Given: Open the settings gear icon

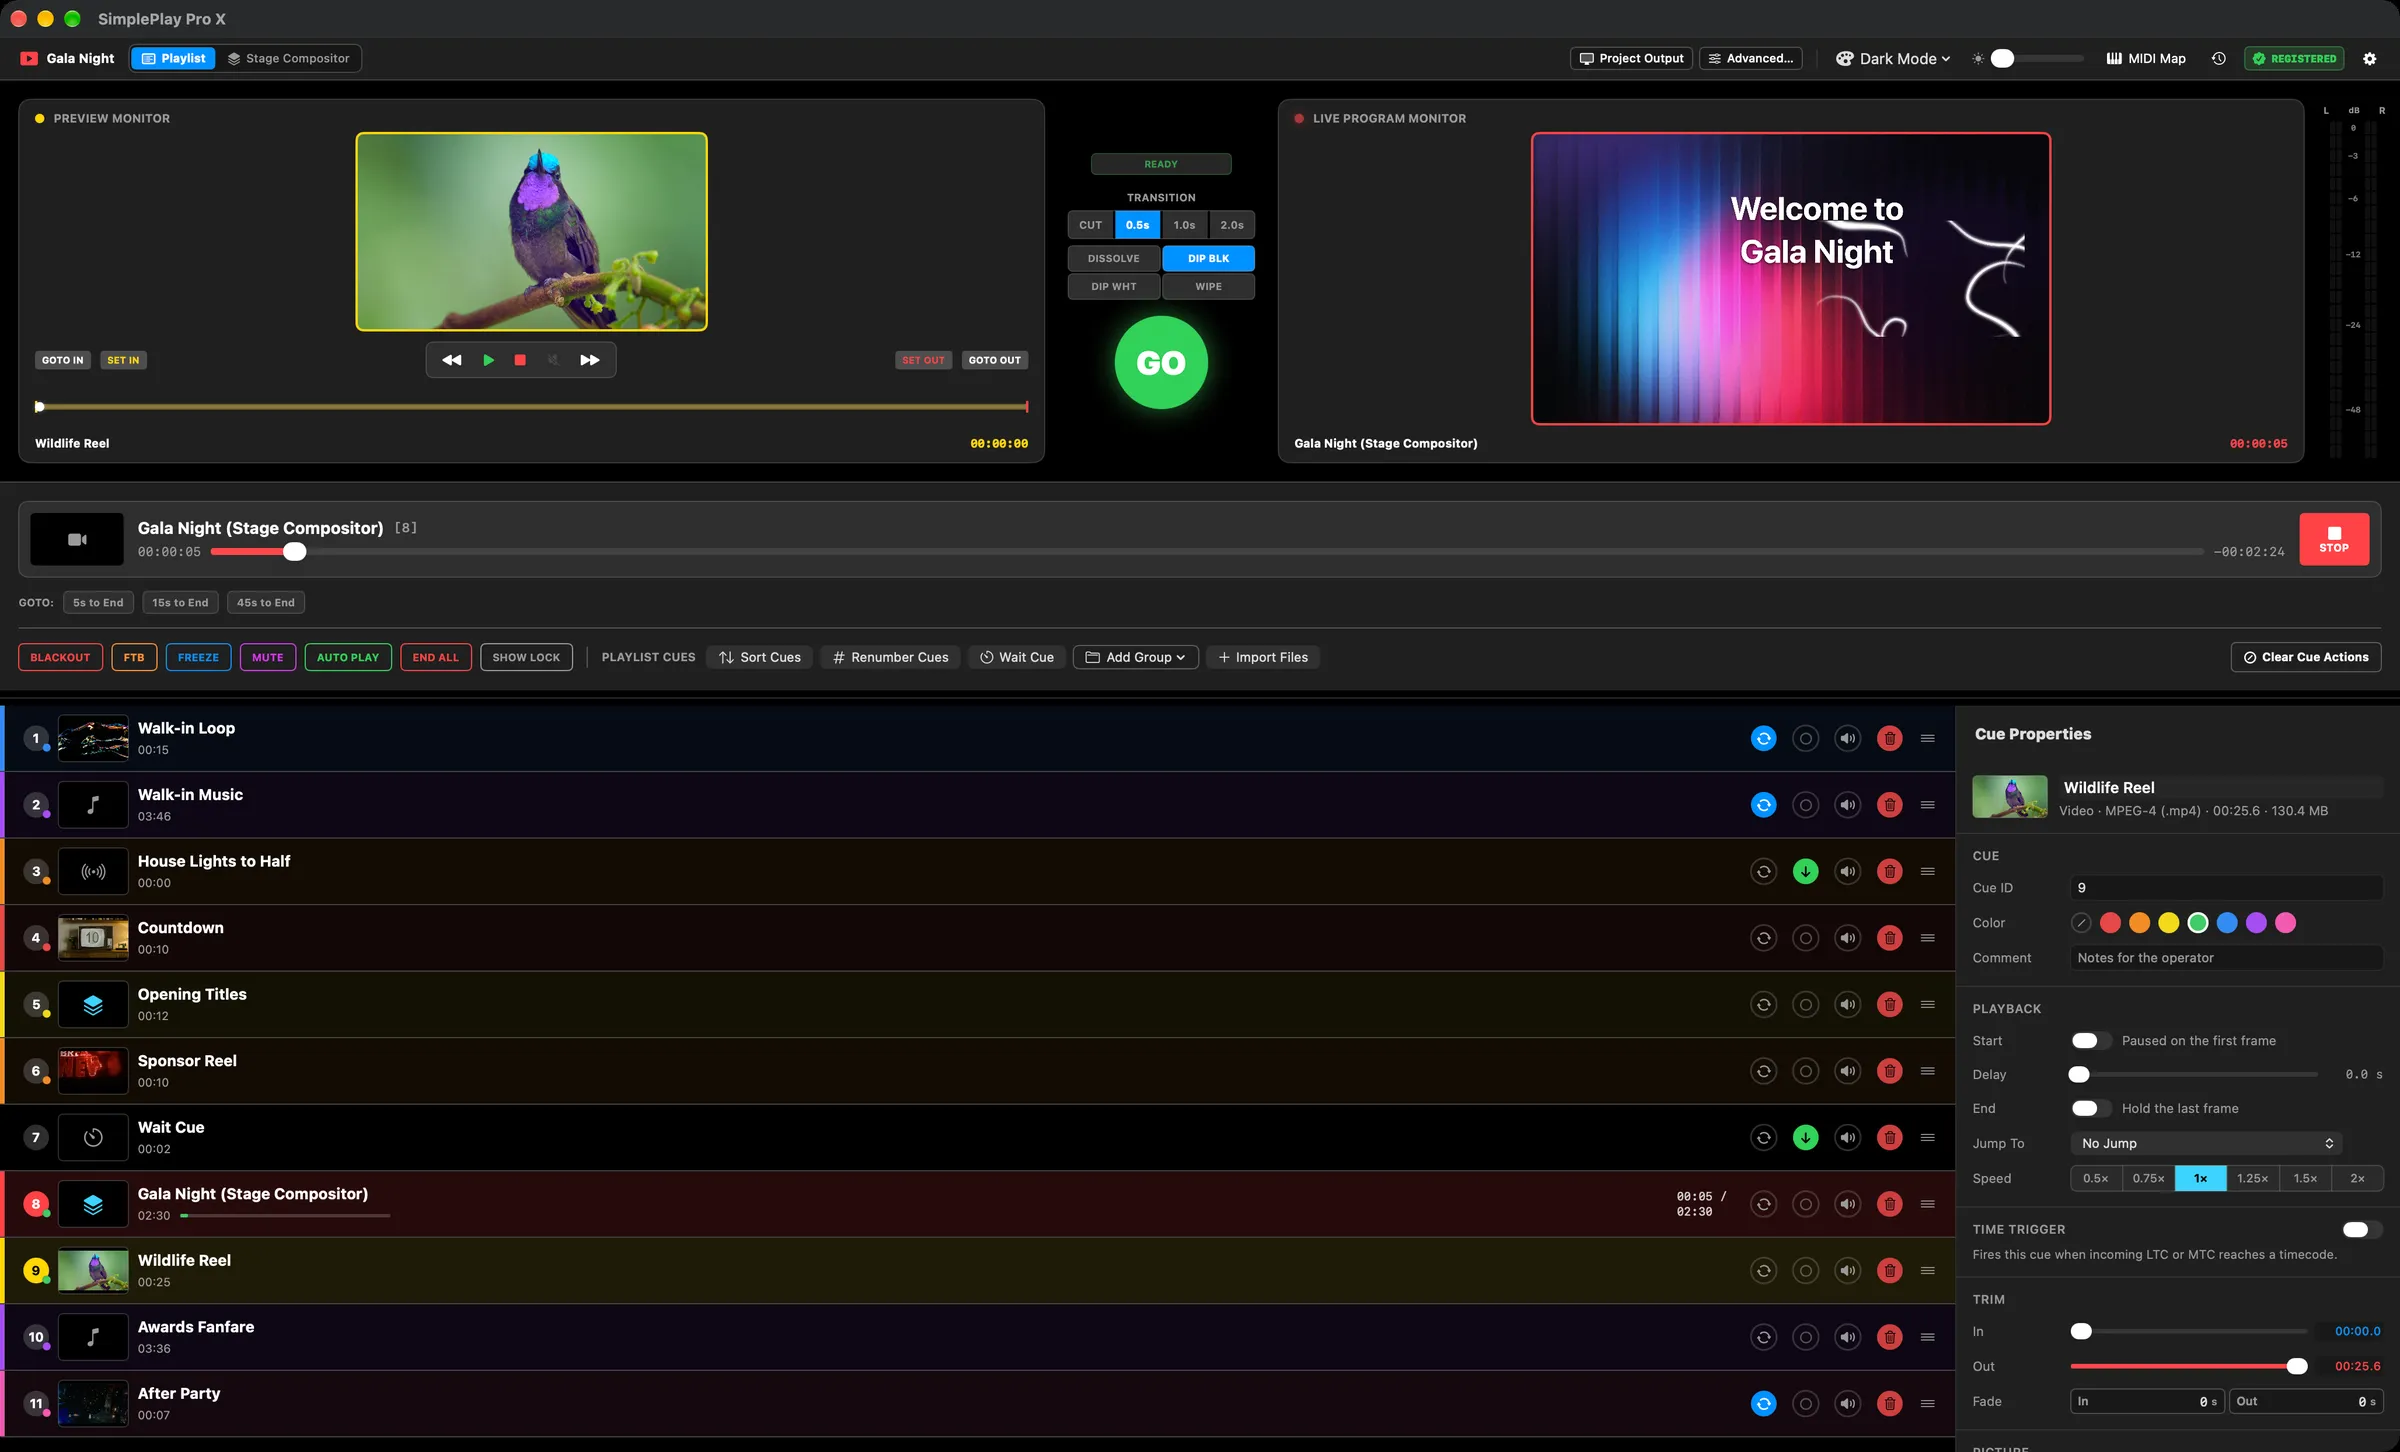Looking at the screenshot, I should 2369,59.
